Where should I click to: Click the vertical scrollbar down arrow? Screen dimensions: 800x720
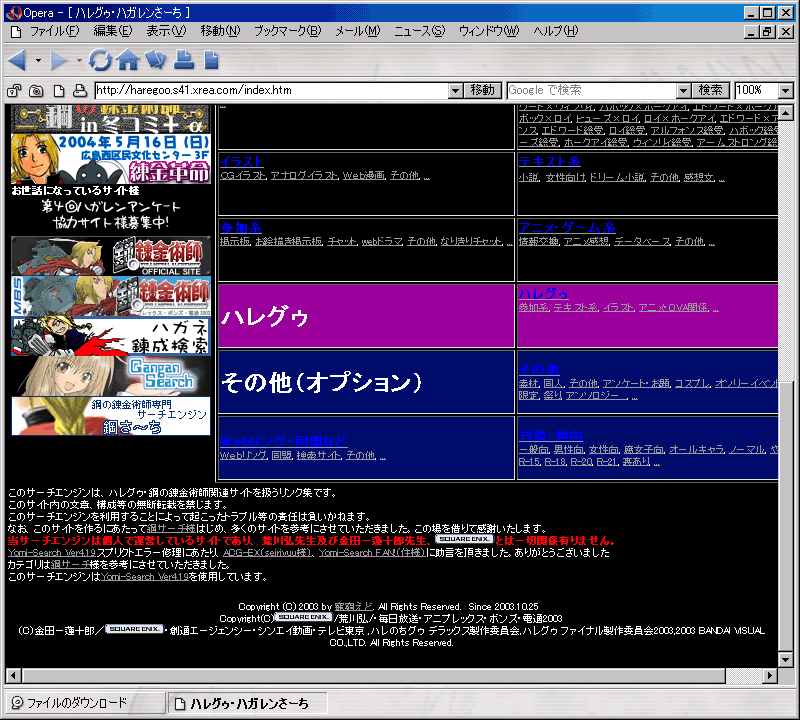[786, 659]
